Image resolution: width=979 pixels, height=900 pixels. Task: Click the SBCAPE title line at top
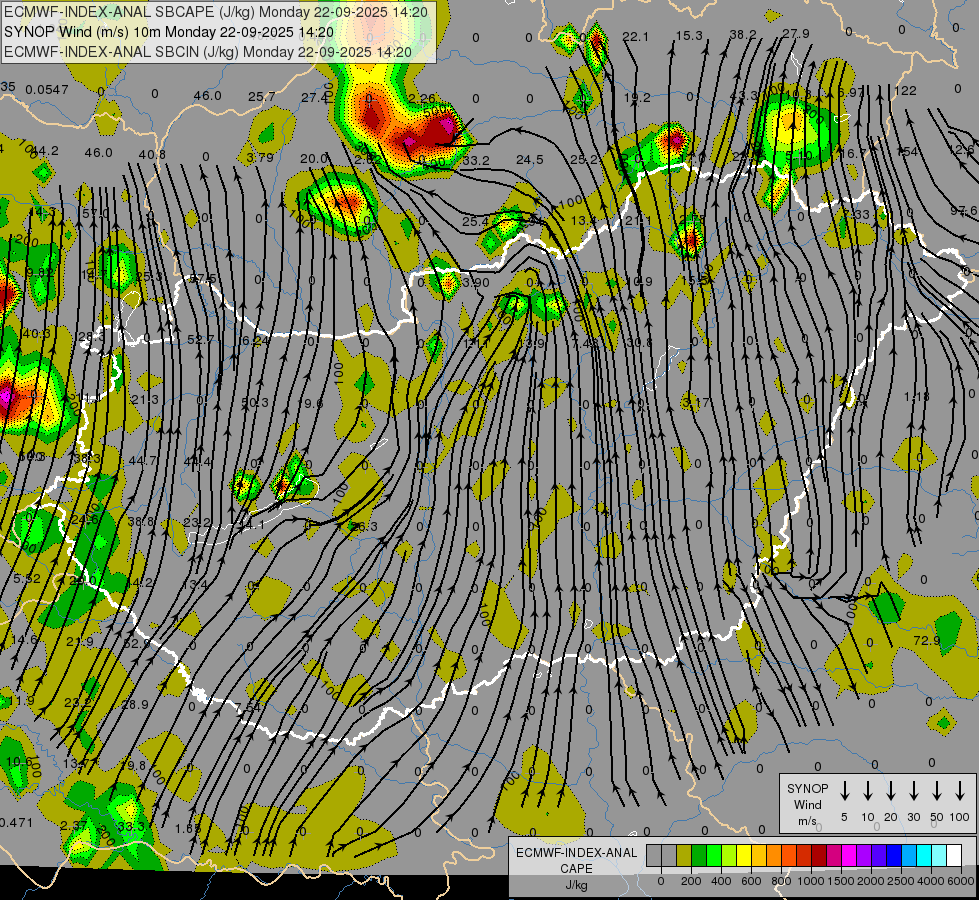tap(216, 12)
